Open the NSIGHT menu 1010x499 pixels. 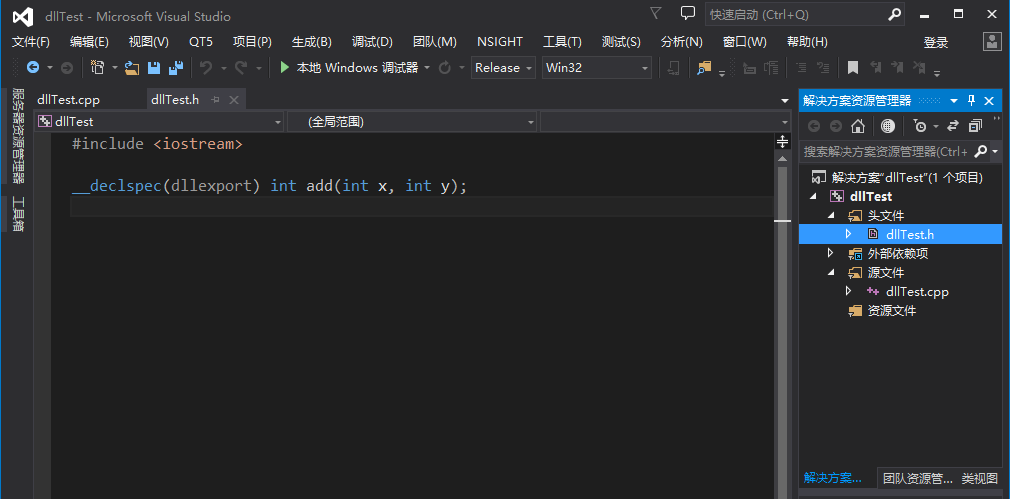click(500, 42)
